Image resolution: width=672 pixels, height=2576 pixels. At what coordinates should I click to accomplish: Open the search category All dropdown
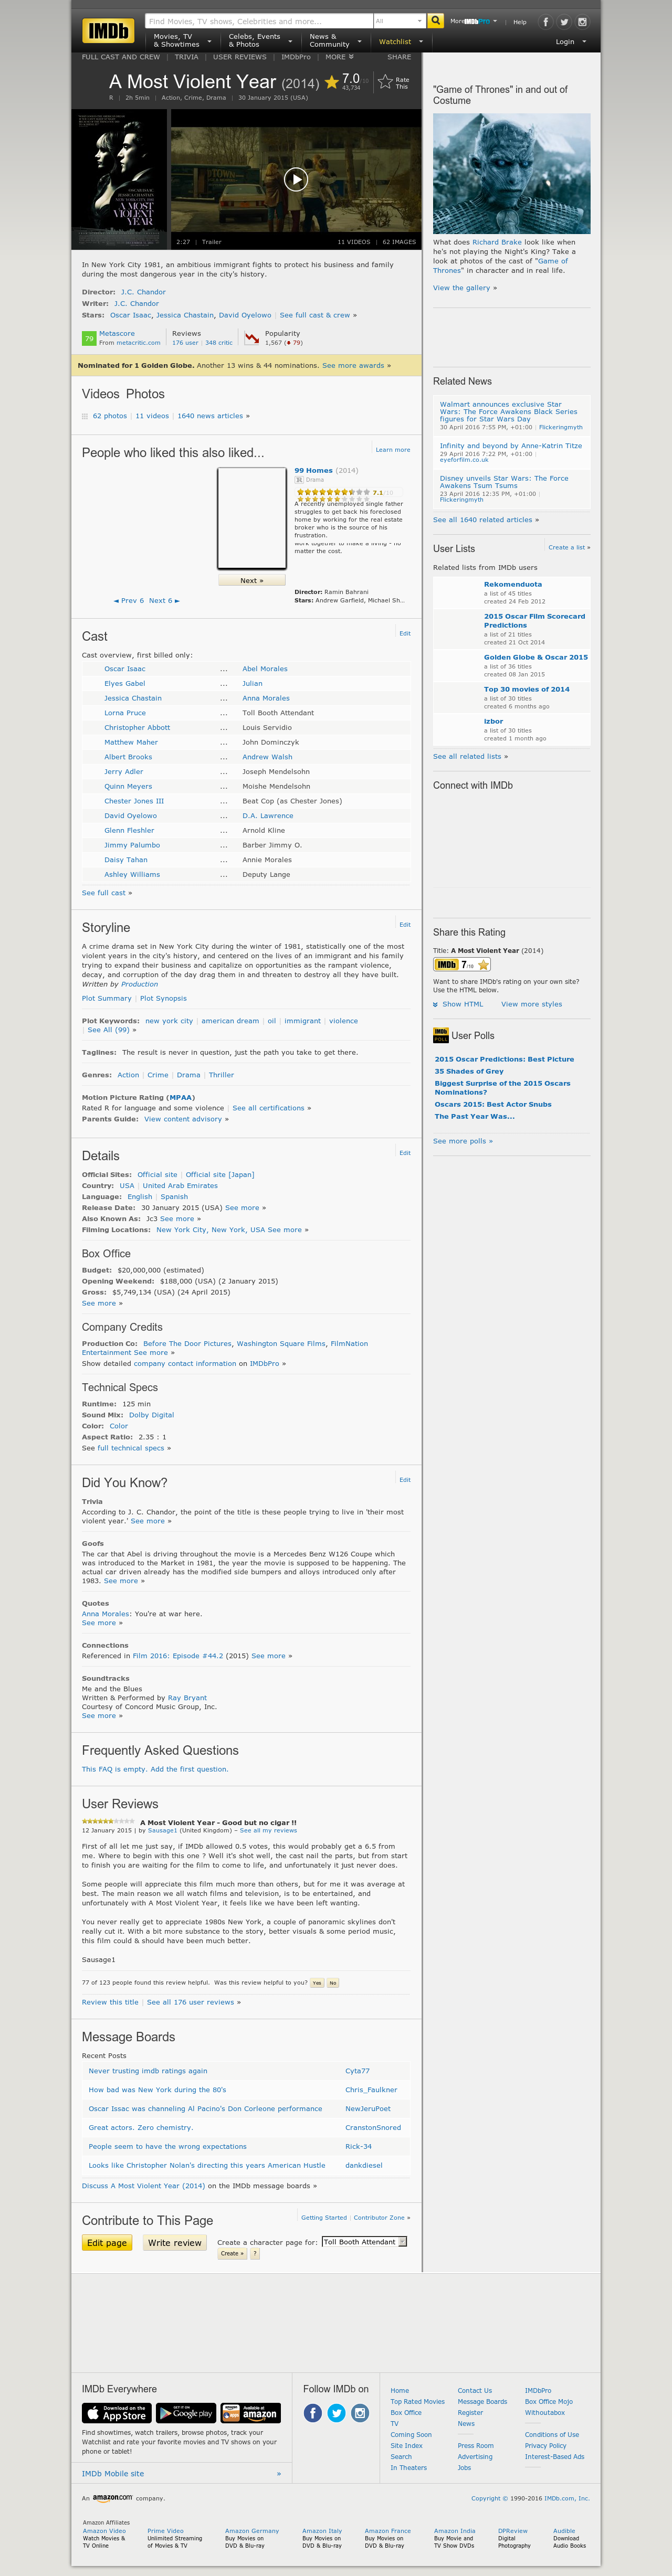[x=399, y=20]
